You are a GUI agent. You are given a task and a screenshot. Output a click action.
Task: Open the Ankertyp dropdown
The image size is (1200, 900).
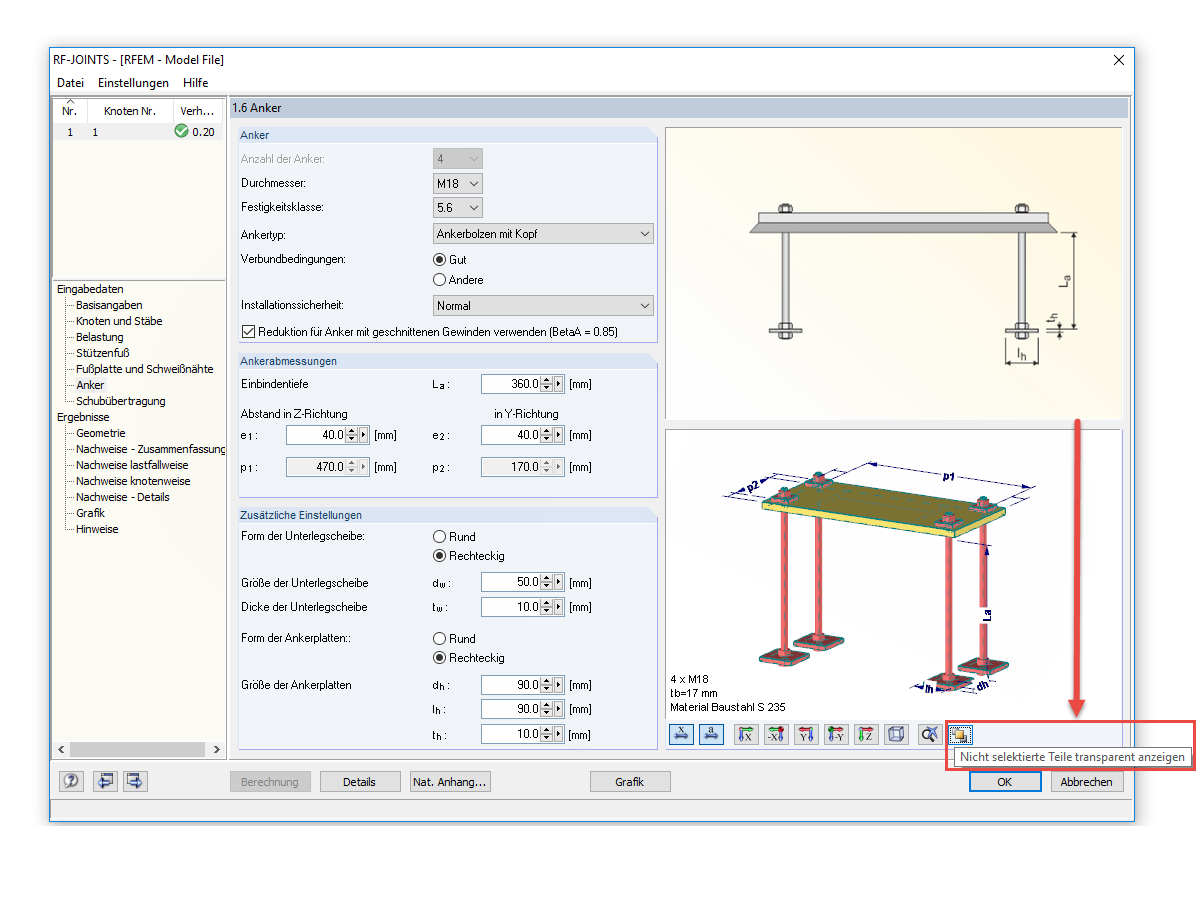[x=543, y=234]
